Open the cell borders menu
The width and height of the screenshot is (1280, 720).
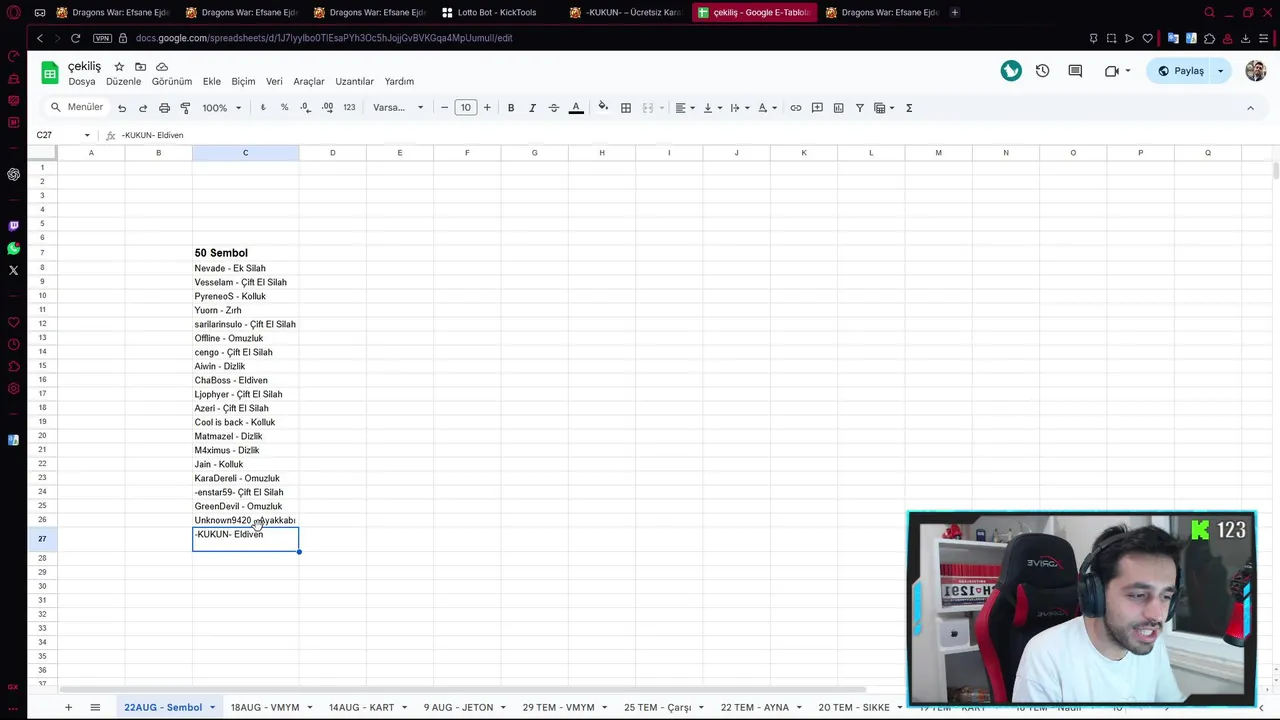[x=626, y=108]
